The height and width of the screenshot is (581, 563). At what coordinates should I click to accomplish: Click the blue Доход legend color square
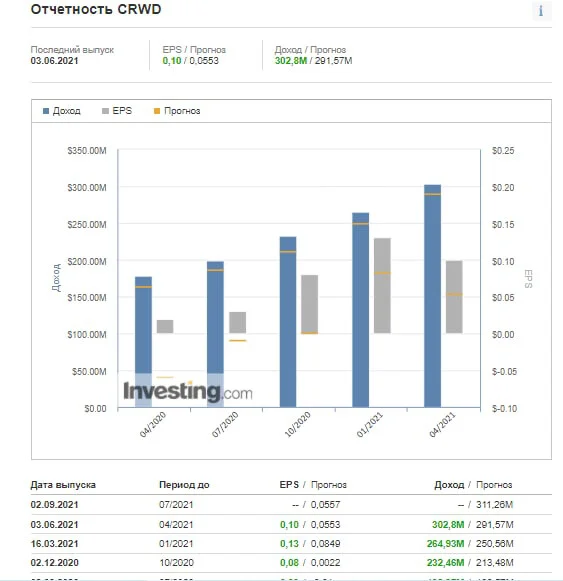(46, 111)
